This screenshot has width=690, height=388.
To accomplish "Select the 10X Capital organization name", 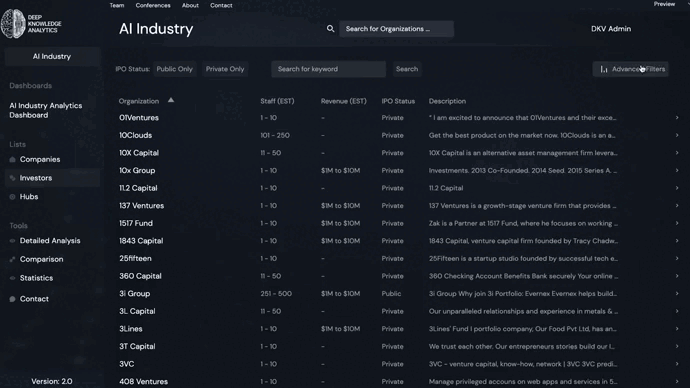I will pyautogui.click(x=139, y=153).
